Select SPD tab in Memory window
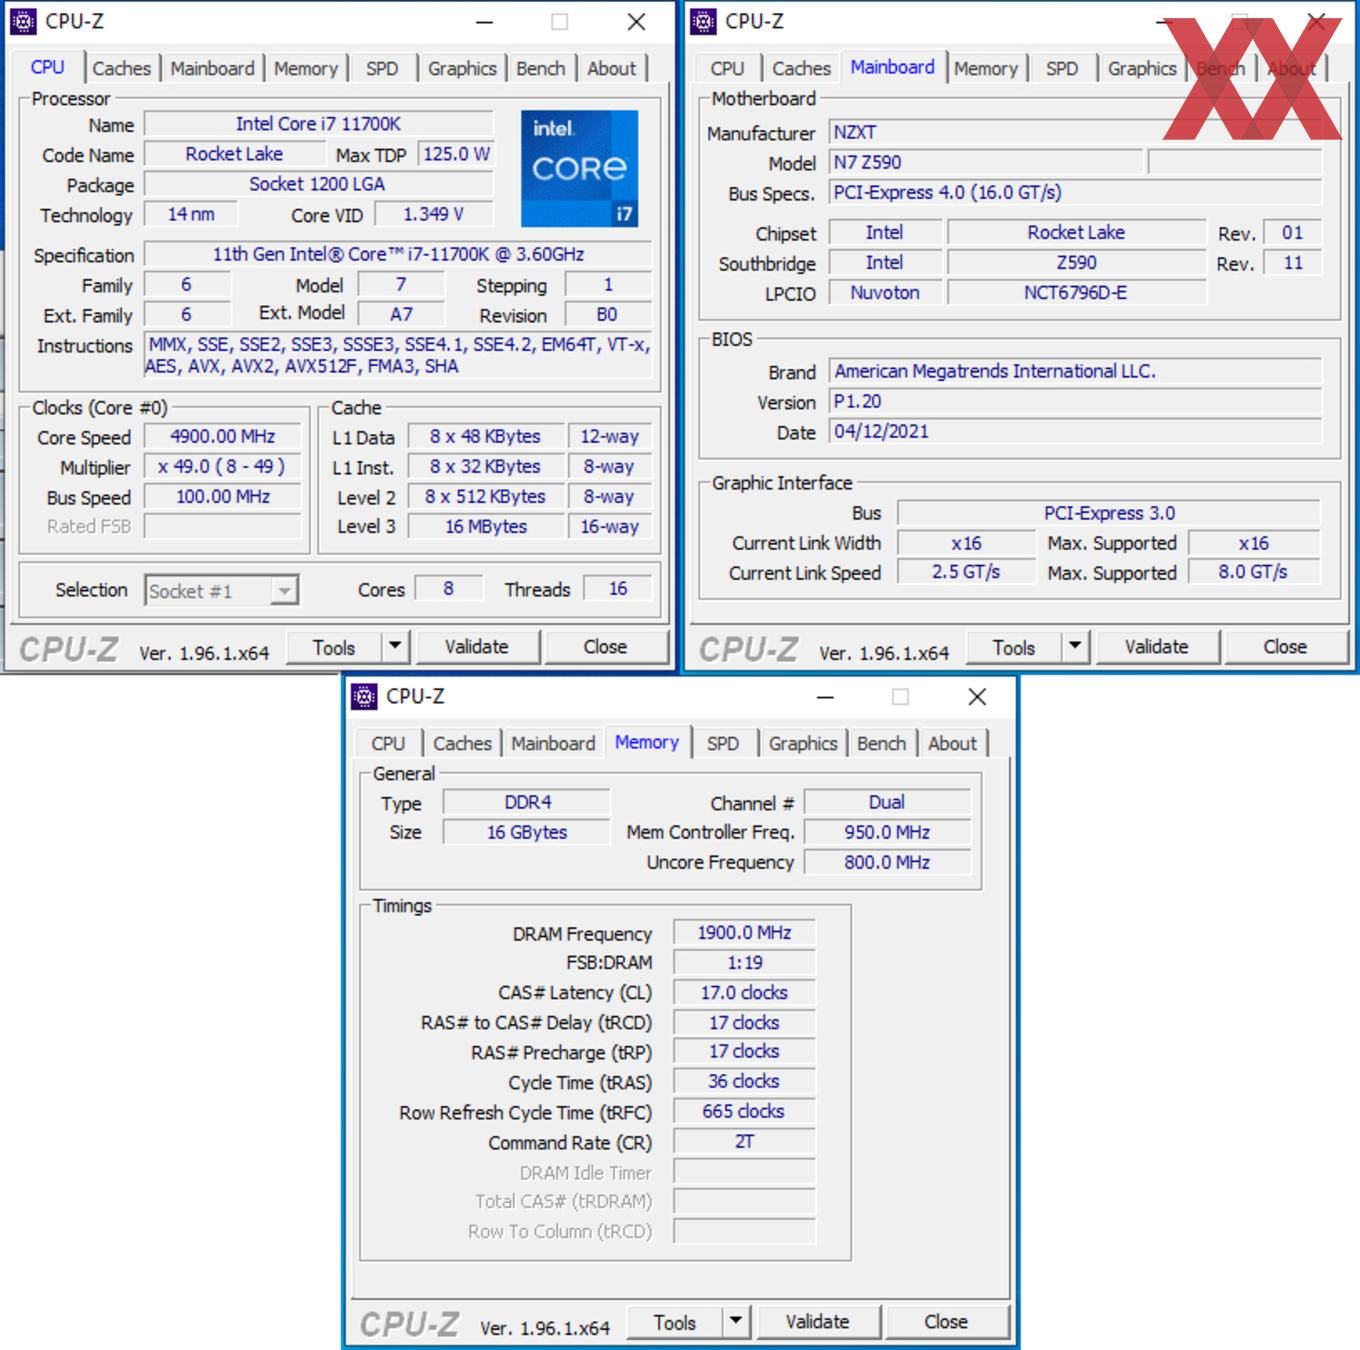Viewport: 1360px width, 1350px height. pyautogui.click(x=723, y=744)
